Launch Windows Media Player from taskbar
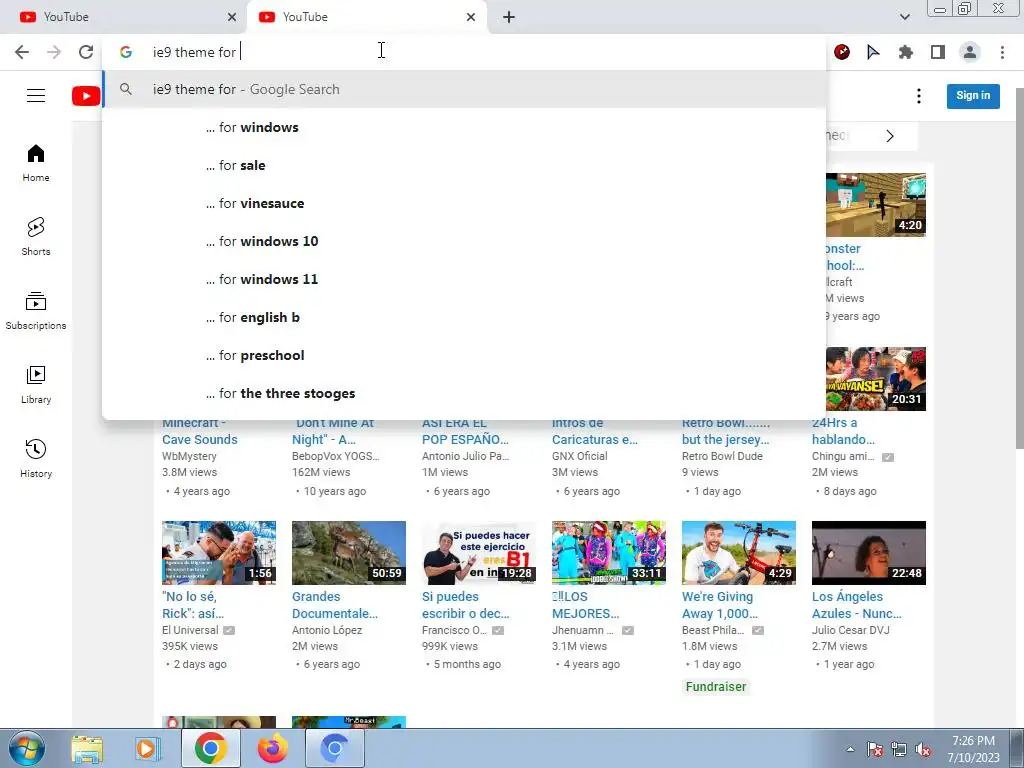The height and width of the screenshot is (768, 1024). [148, 749]
